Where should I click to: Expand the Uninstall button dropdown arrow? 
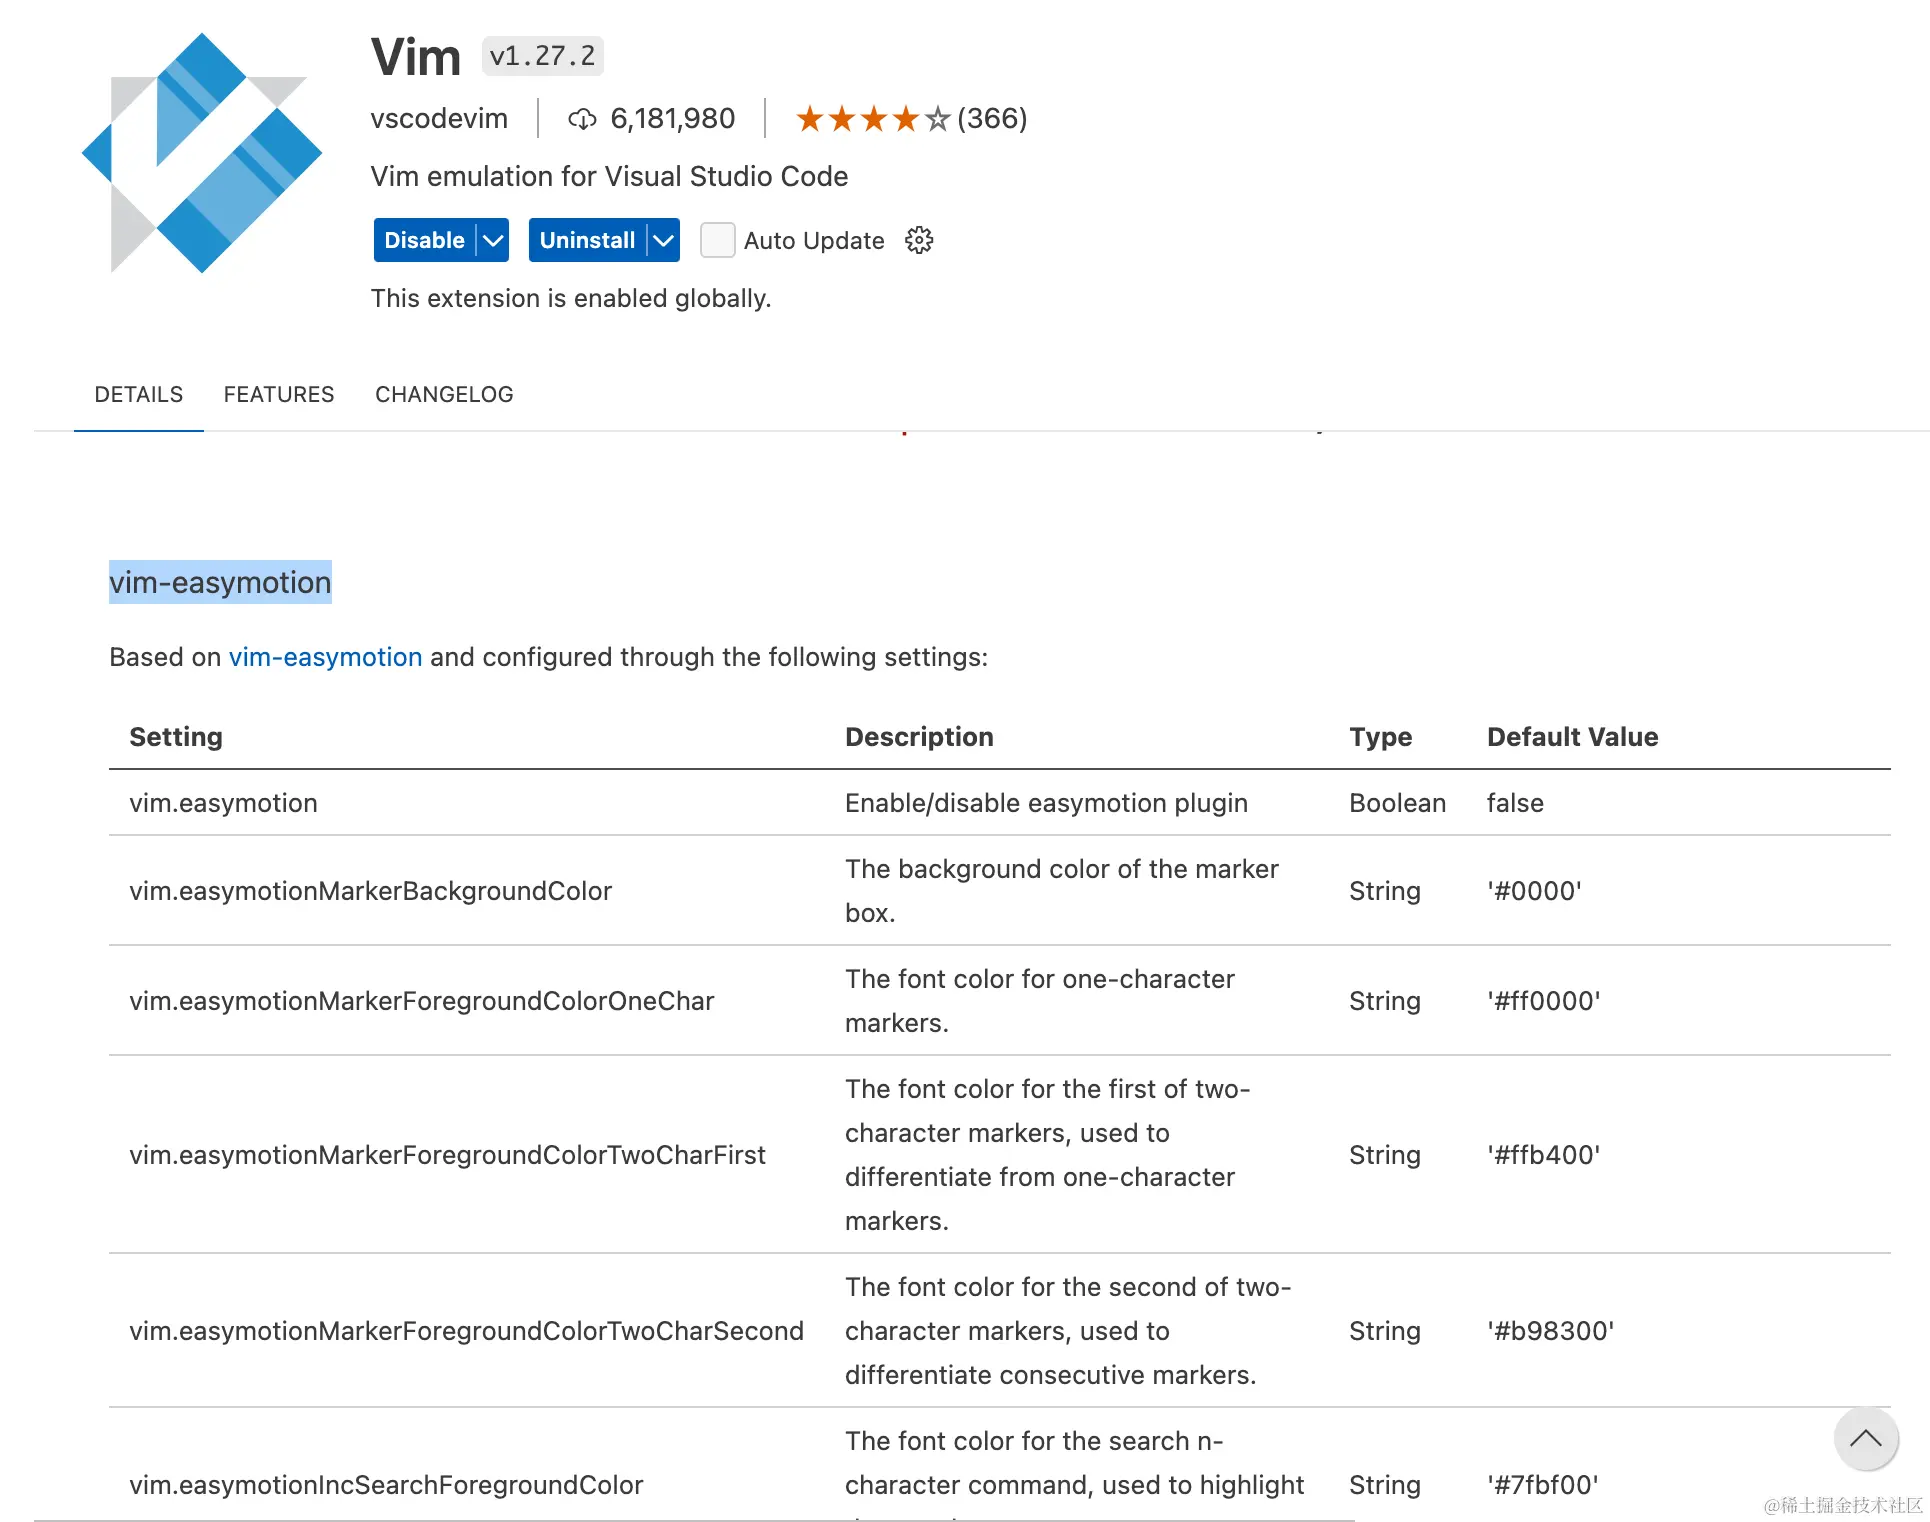pyautogui.click(x=663, y=240)
